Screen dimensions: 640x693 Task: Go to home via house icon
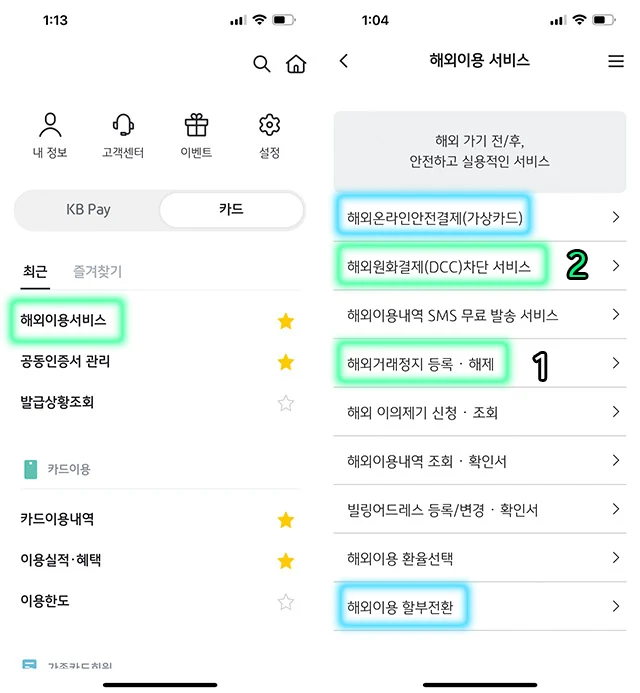296,64
